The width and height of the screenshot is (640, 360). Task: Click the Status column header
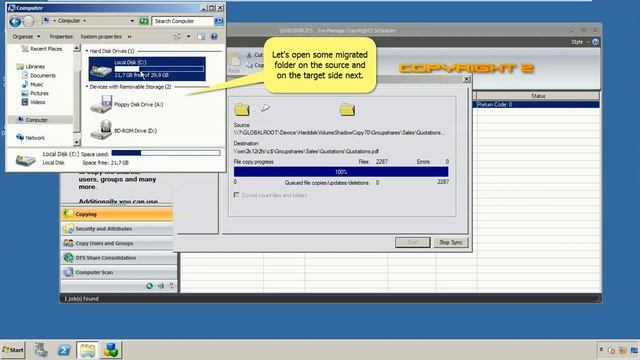coord(538,96)
